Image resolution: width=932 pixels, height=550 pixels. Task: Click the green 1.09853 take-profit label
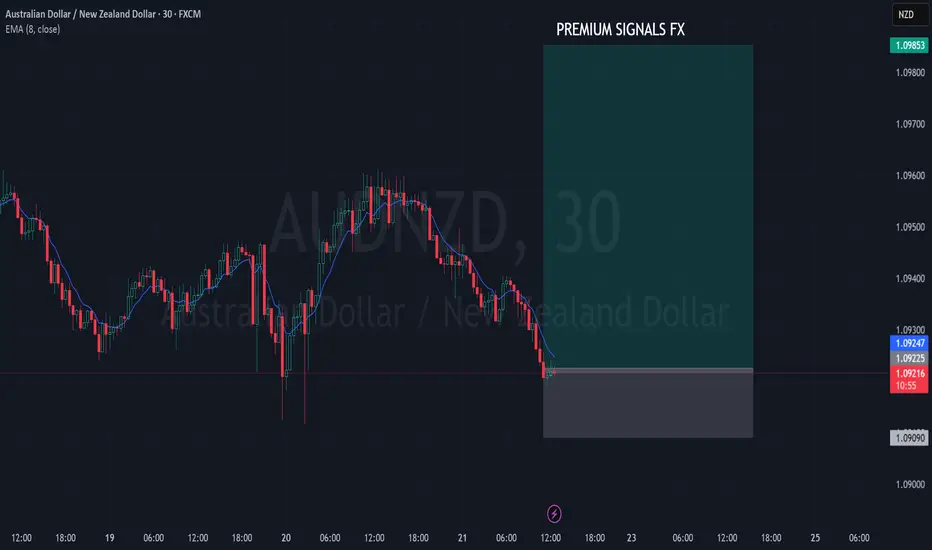tap(909, 45)
